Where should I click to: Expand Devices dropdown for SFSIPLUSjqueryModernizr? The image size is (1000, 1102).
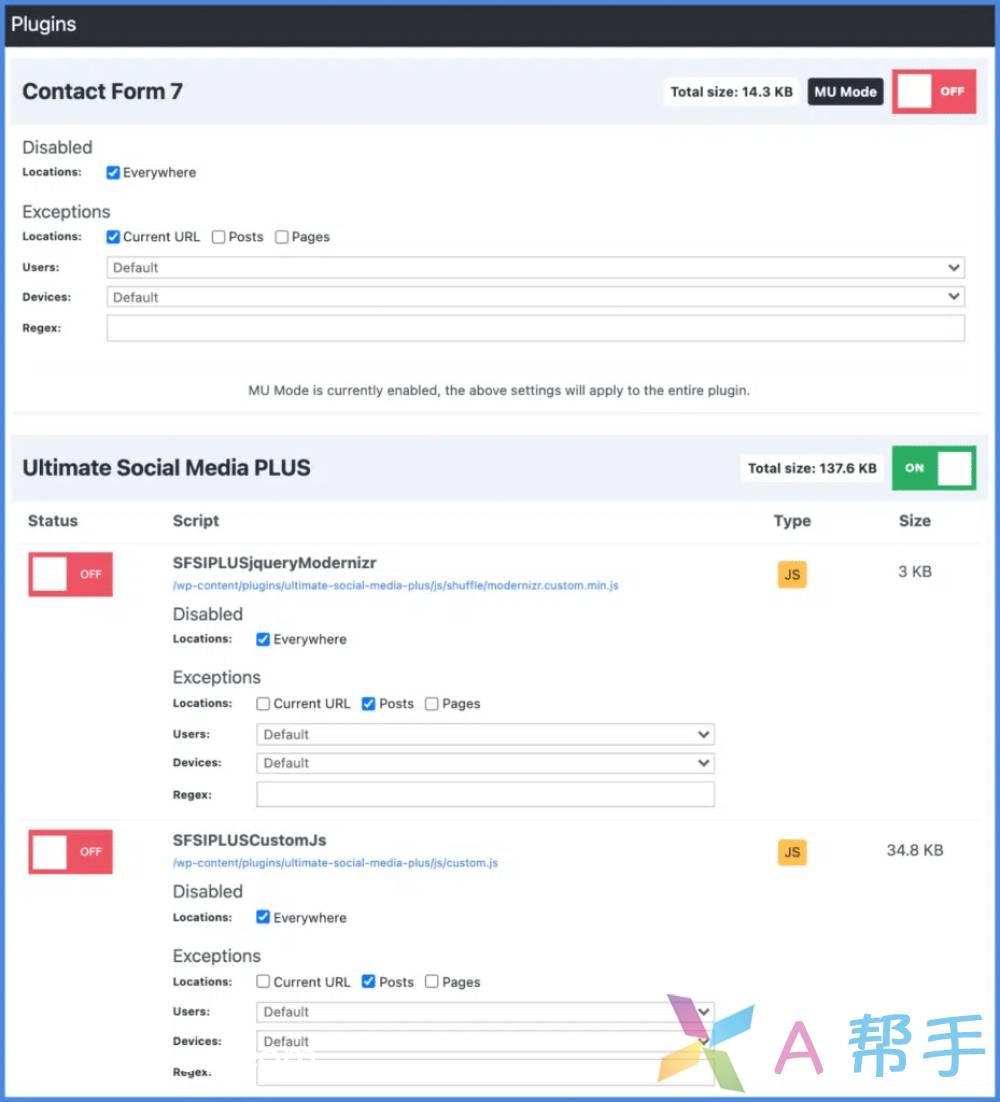pyautogui.click(x=485, y=763)
